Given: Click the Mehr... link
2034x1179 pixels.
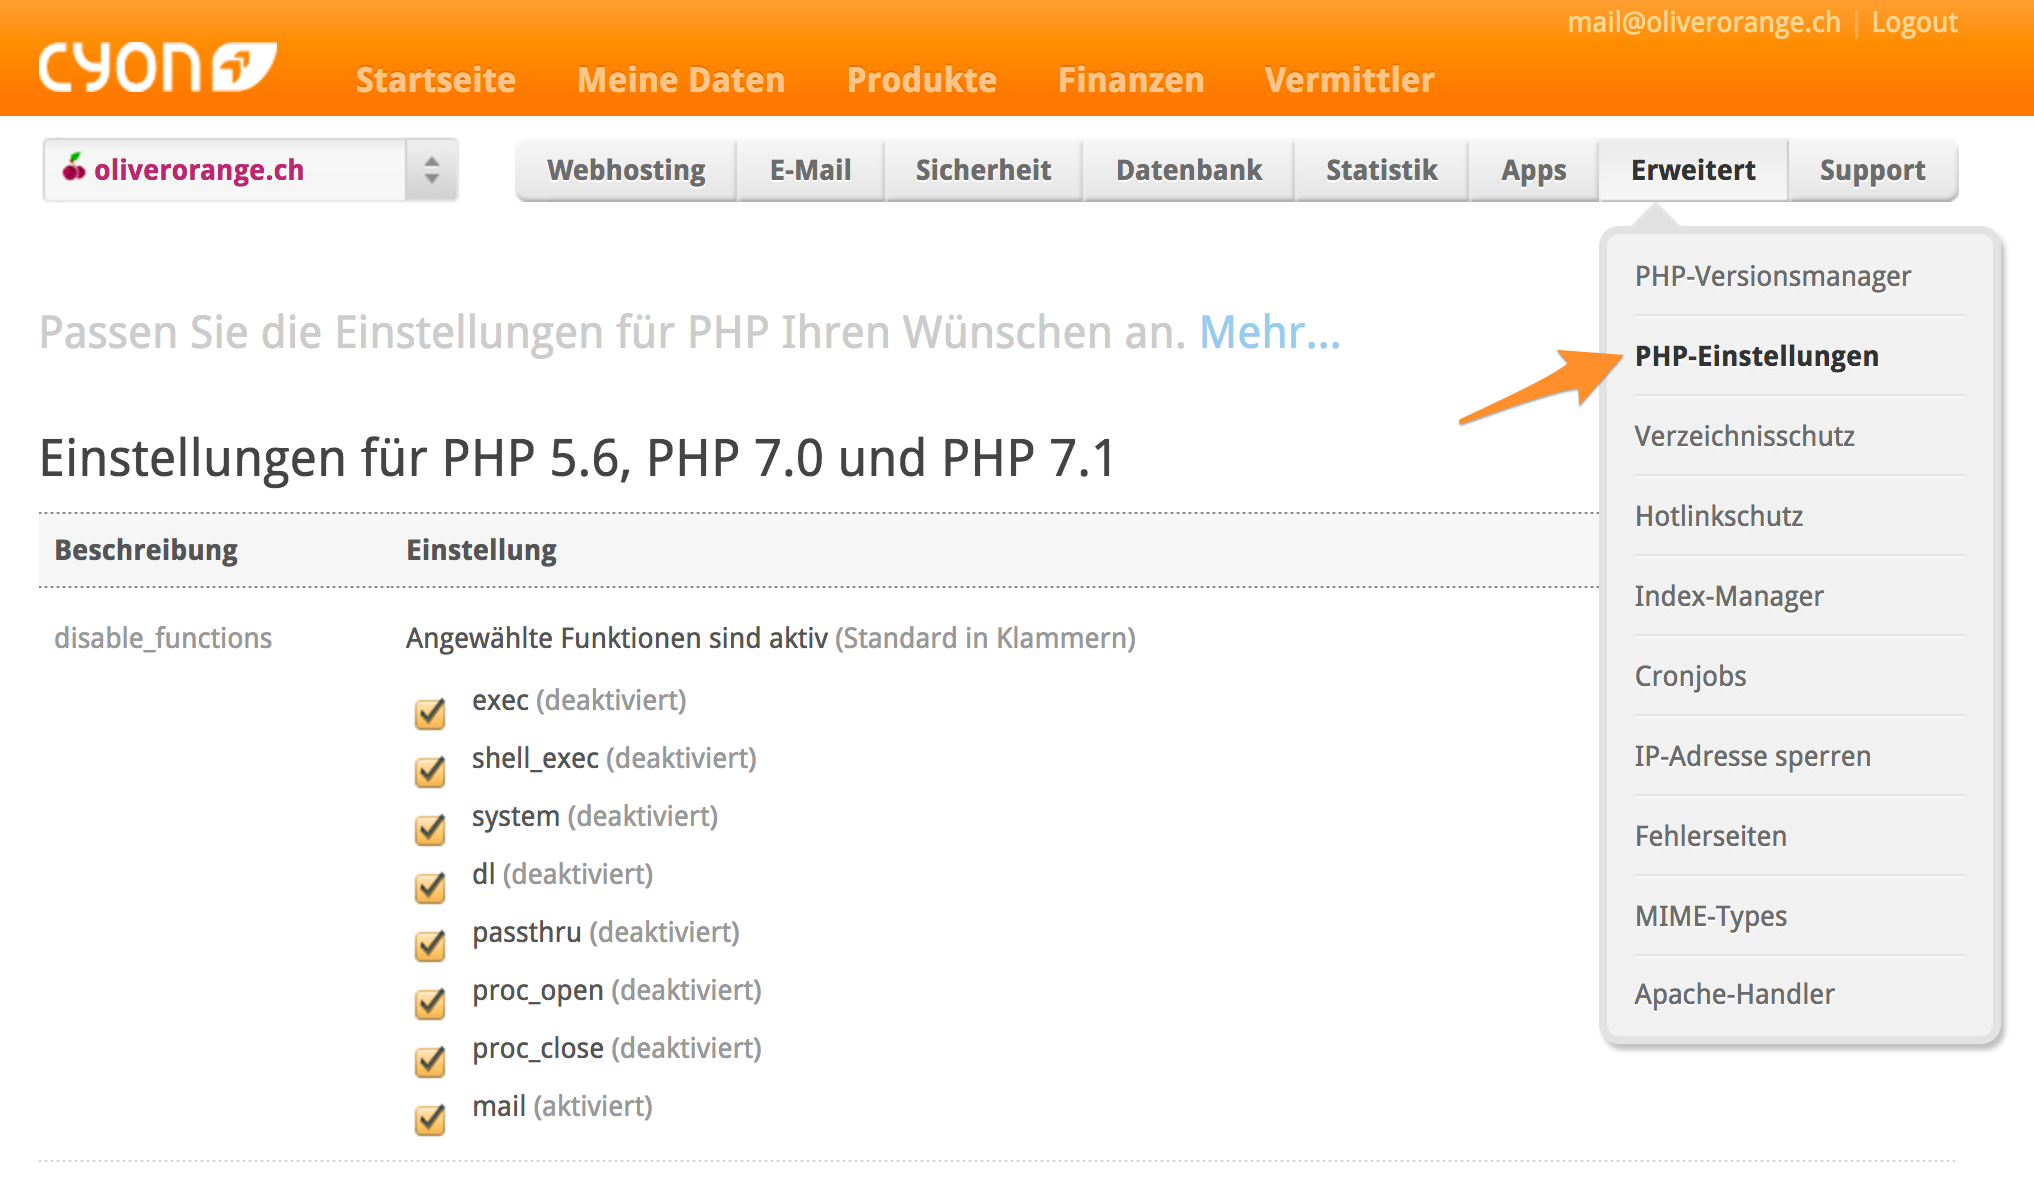Looking at the screenshot, I should (x=1269, y=332).
